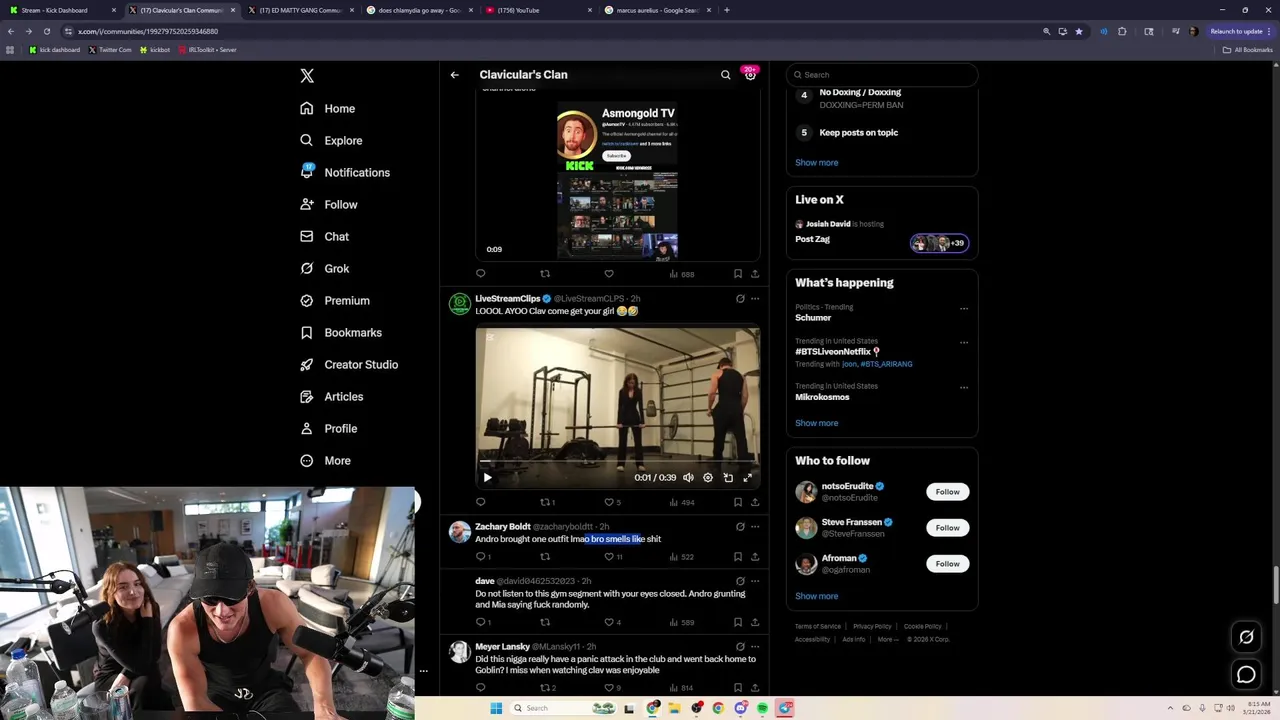Click the Creator Studio rocket icon
Viewport: 1280px width, 720px height.
[x=306, y=365]
